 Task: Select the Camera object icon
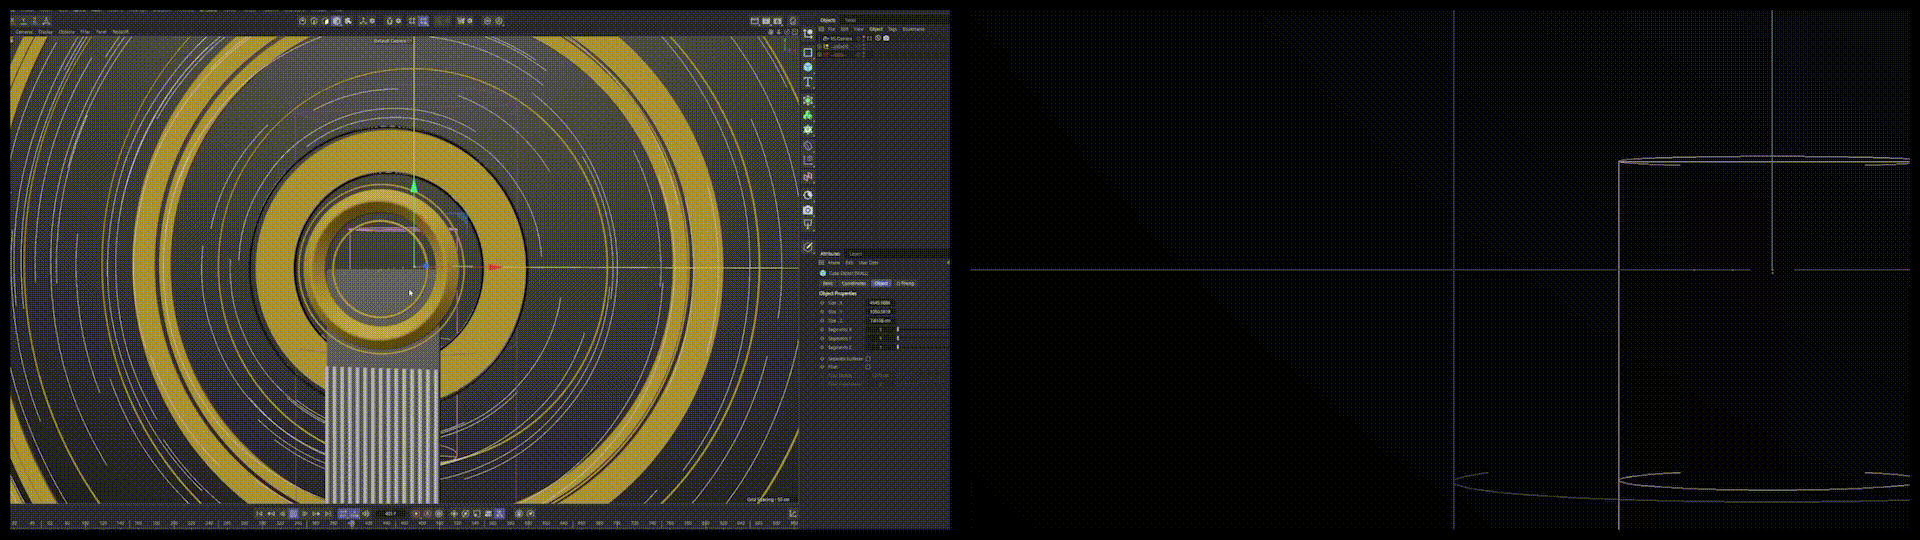pos(808,211)
